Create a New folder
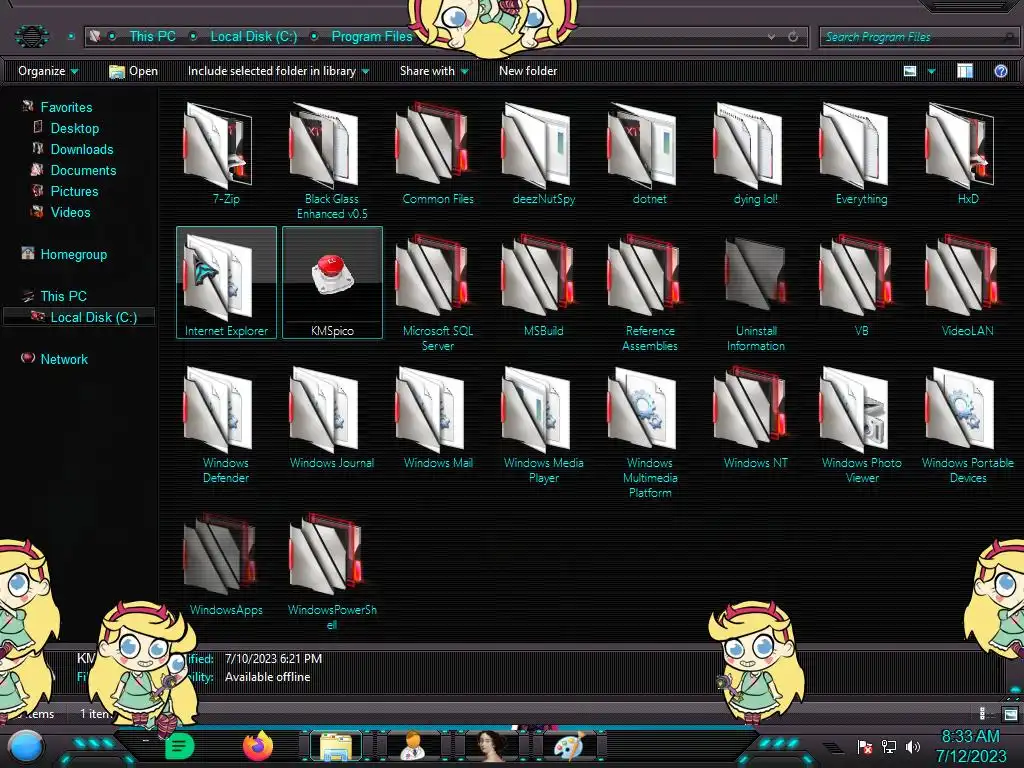This screenshot has height=768, width=1024. pyautogui.click(x=528, y=71)
